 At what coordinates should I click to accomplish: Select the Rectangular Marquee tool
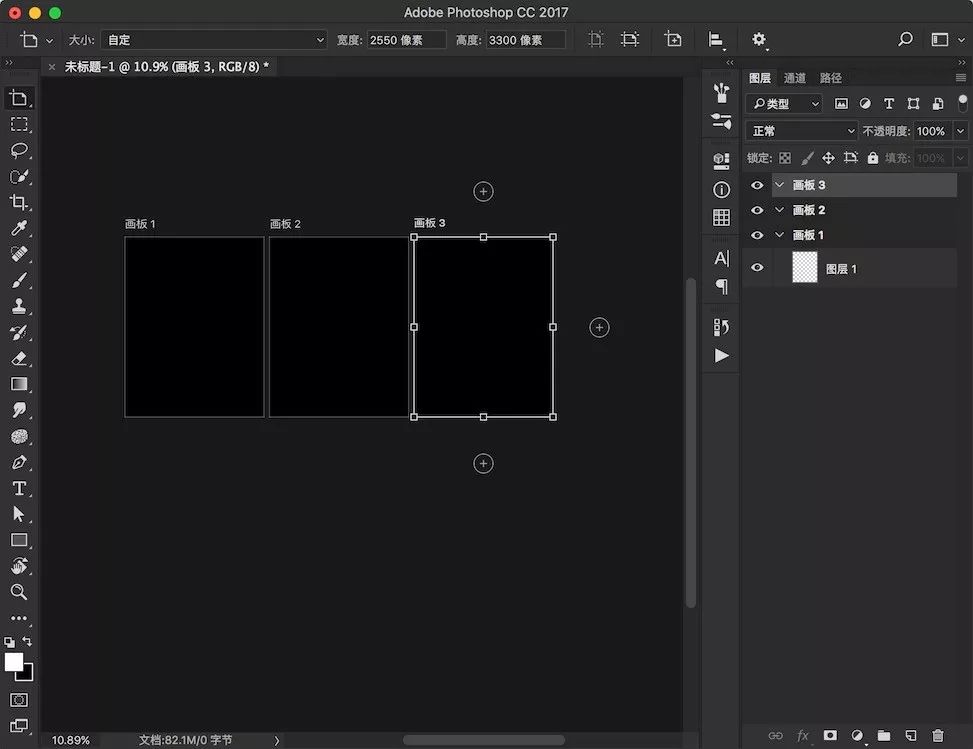coord(19,124)
